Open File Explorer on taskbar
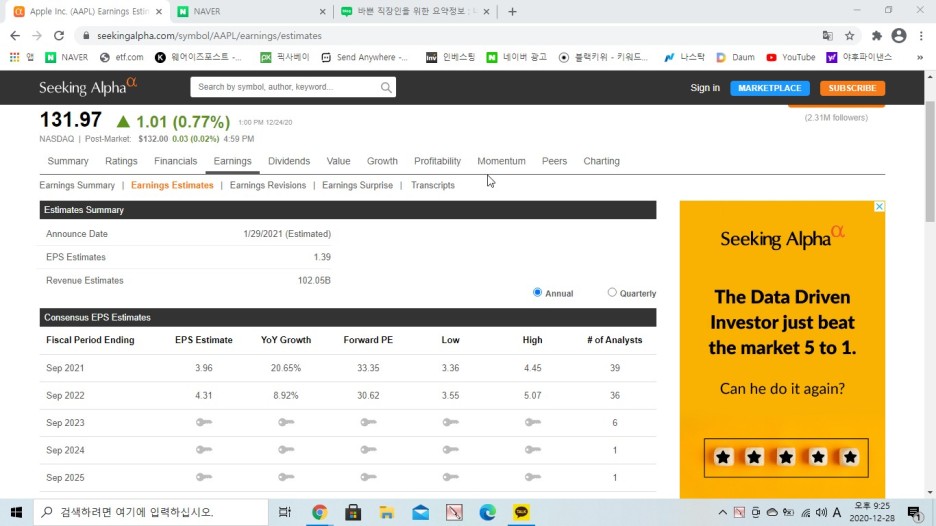This screenshot has width=936, height=526. point(386,512)
